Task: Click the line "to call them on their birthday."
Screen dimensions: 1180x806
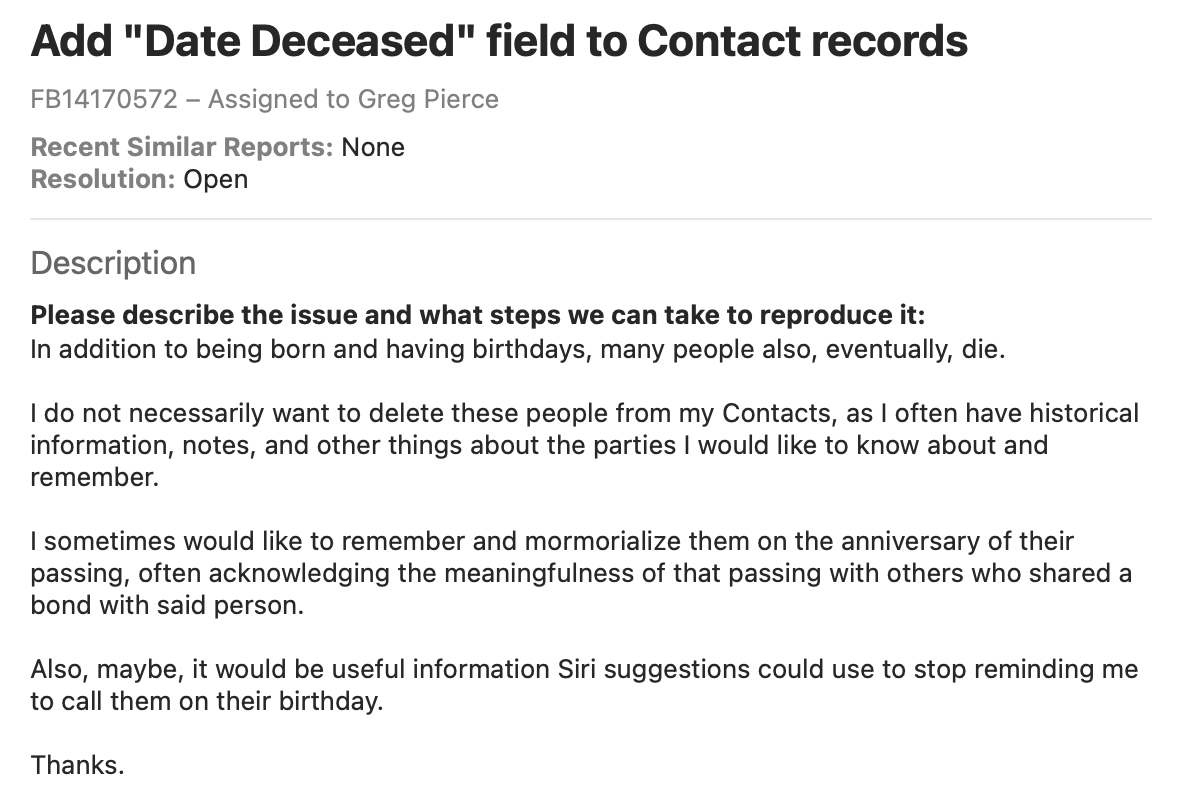Action: (206, 702)
